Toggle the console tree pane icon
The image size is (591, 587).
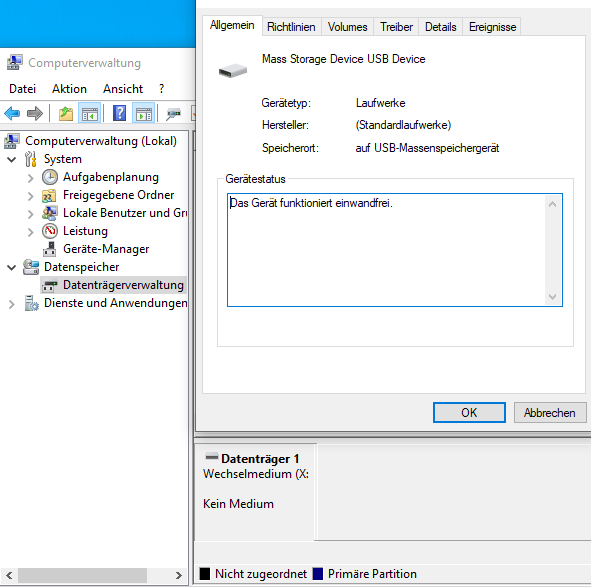[90, 113]
